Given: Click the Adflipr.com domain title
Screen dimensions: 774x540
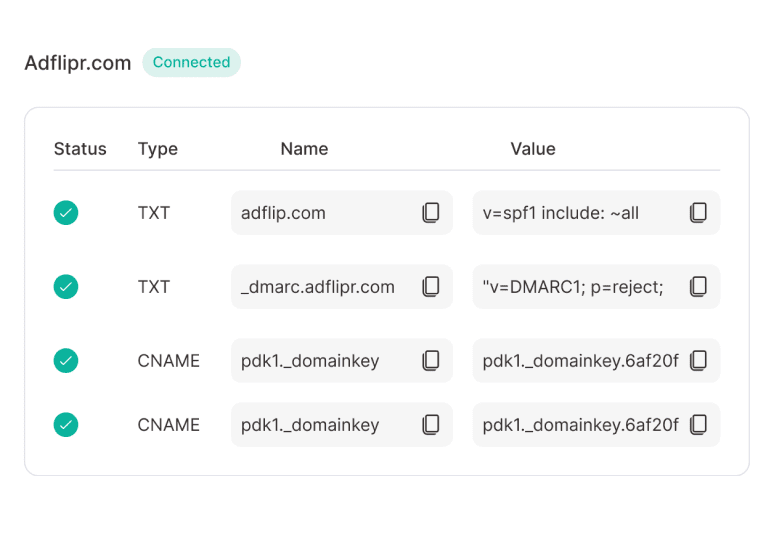Looking at the screenshot, I should coord(78,63).
